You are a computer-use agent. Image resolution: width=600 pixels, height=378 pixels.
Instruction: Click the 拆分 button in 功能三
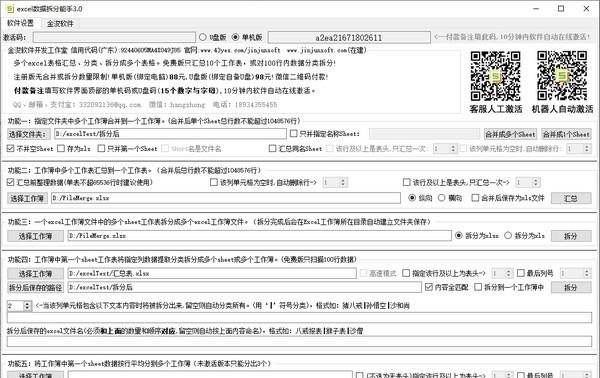[571, 236]
